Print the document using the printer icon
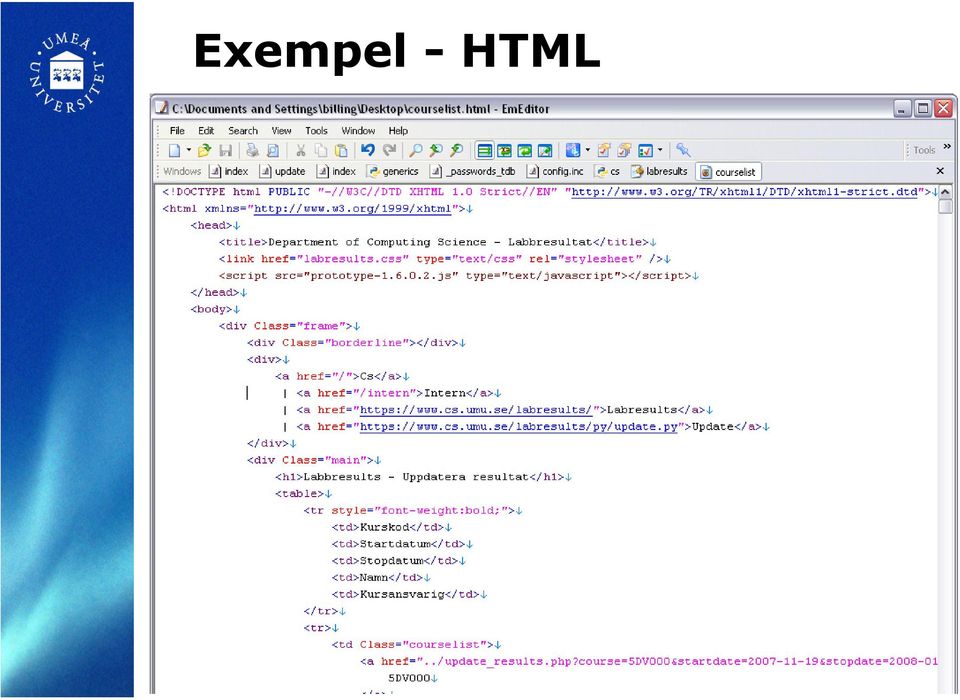The image size is (960, 700). click(252, 151)
